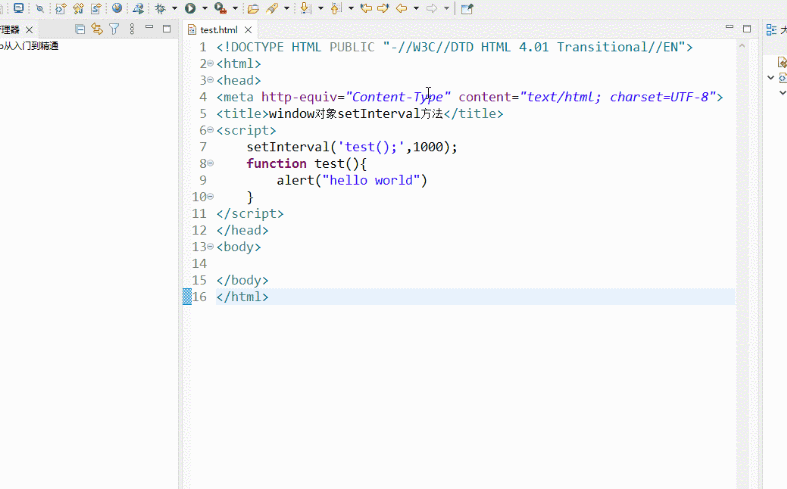787x489 pixels.
Task: Click the Debug bug icon
Action: tap(160, 9)
